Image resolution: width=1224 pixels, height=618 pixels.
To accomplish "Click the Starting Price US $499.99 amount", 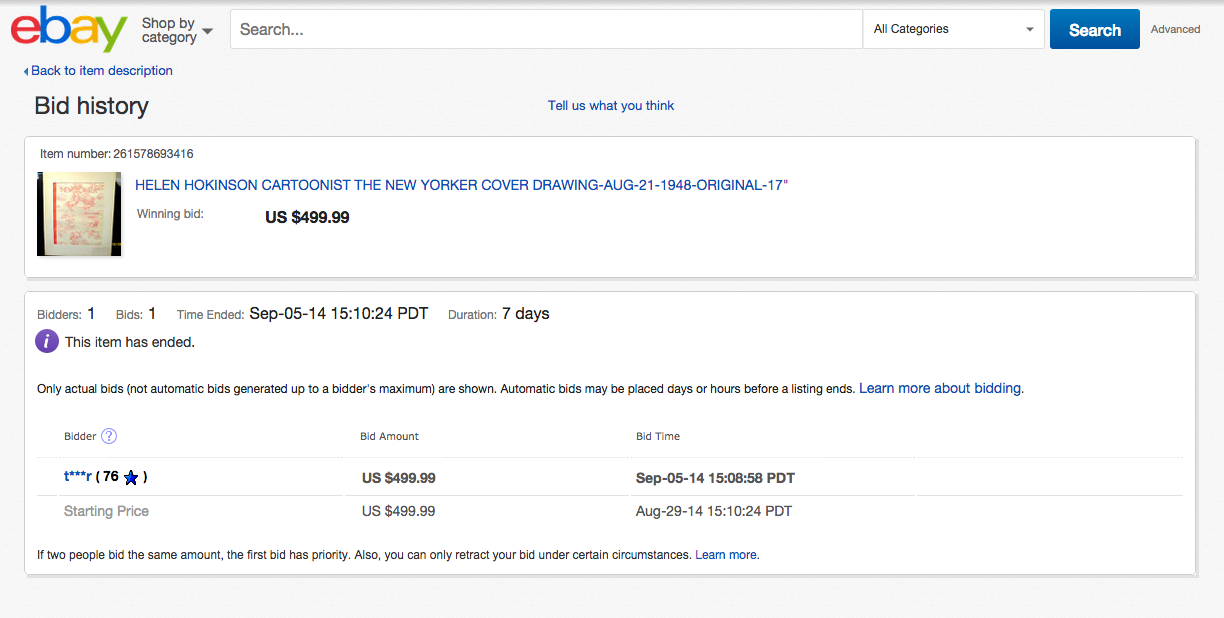I will [x=399, y=511].
